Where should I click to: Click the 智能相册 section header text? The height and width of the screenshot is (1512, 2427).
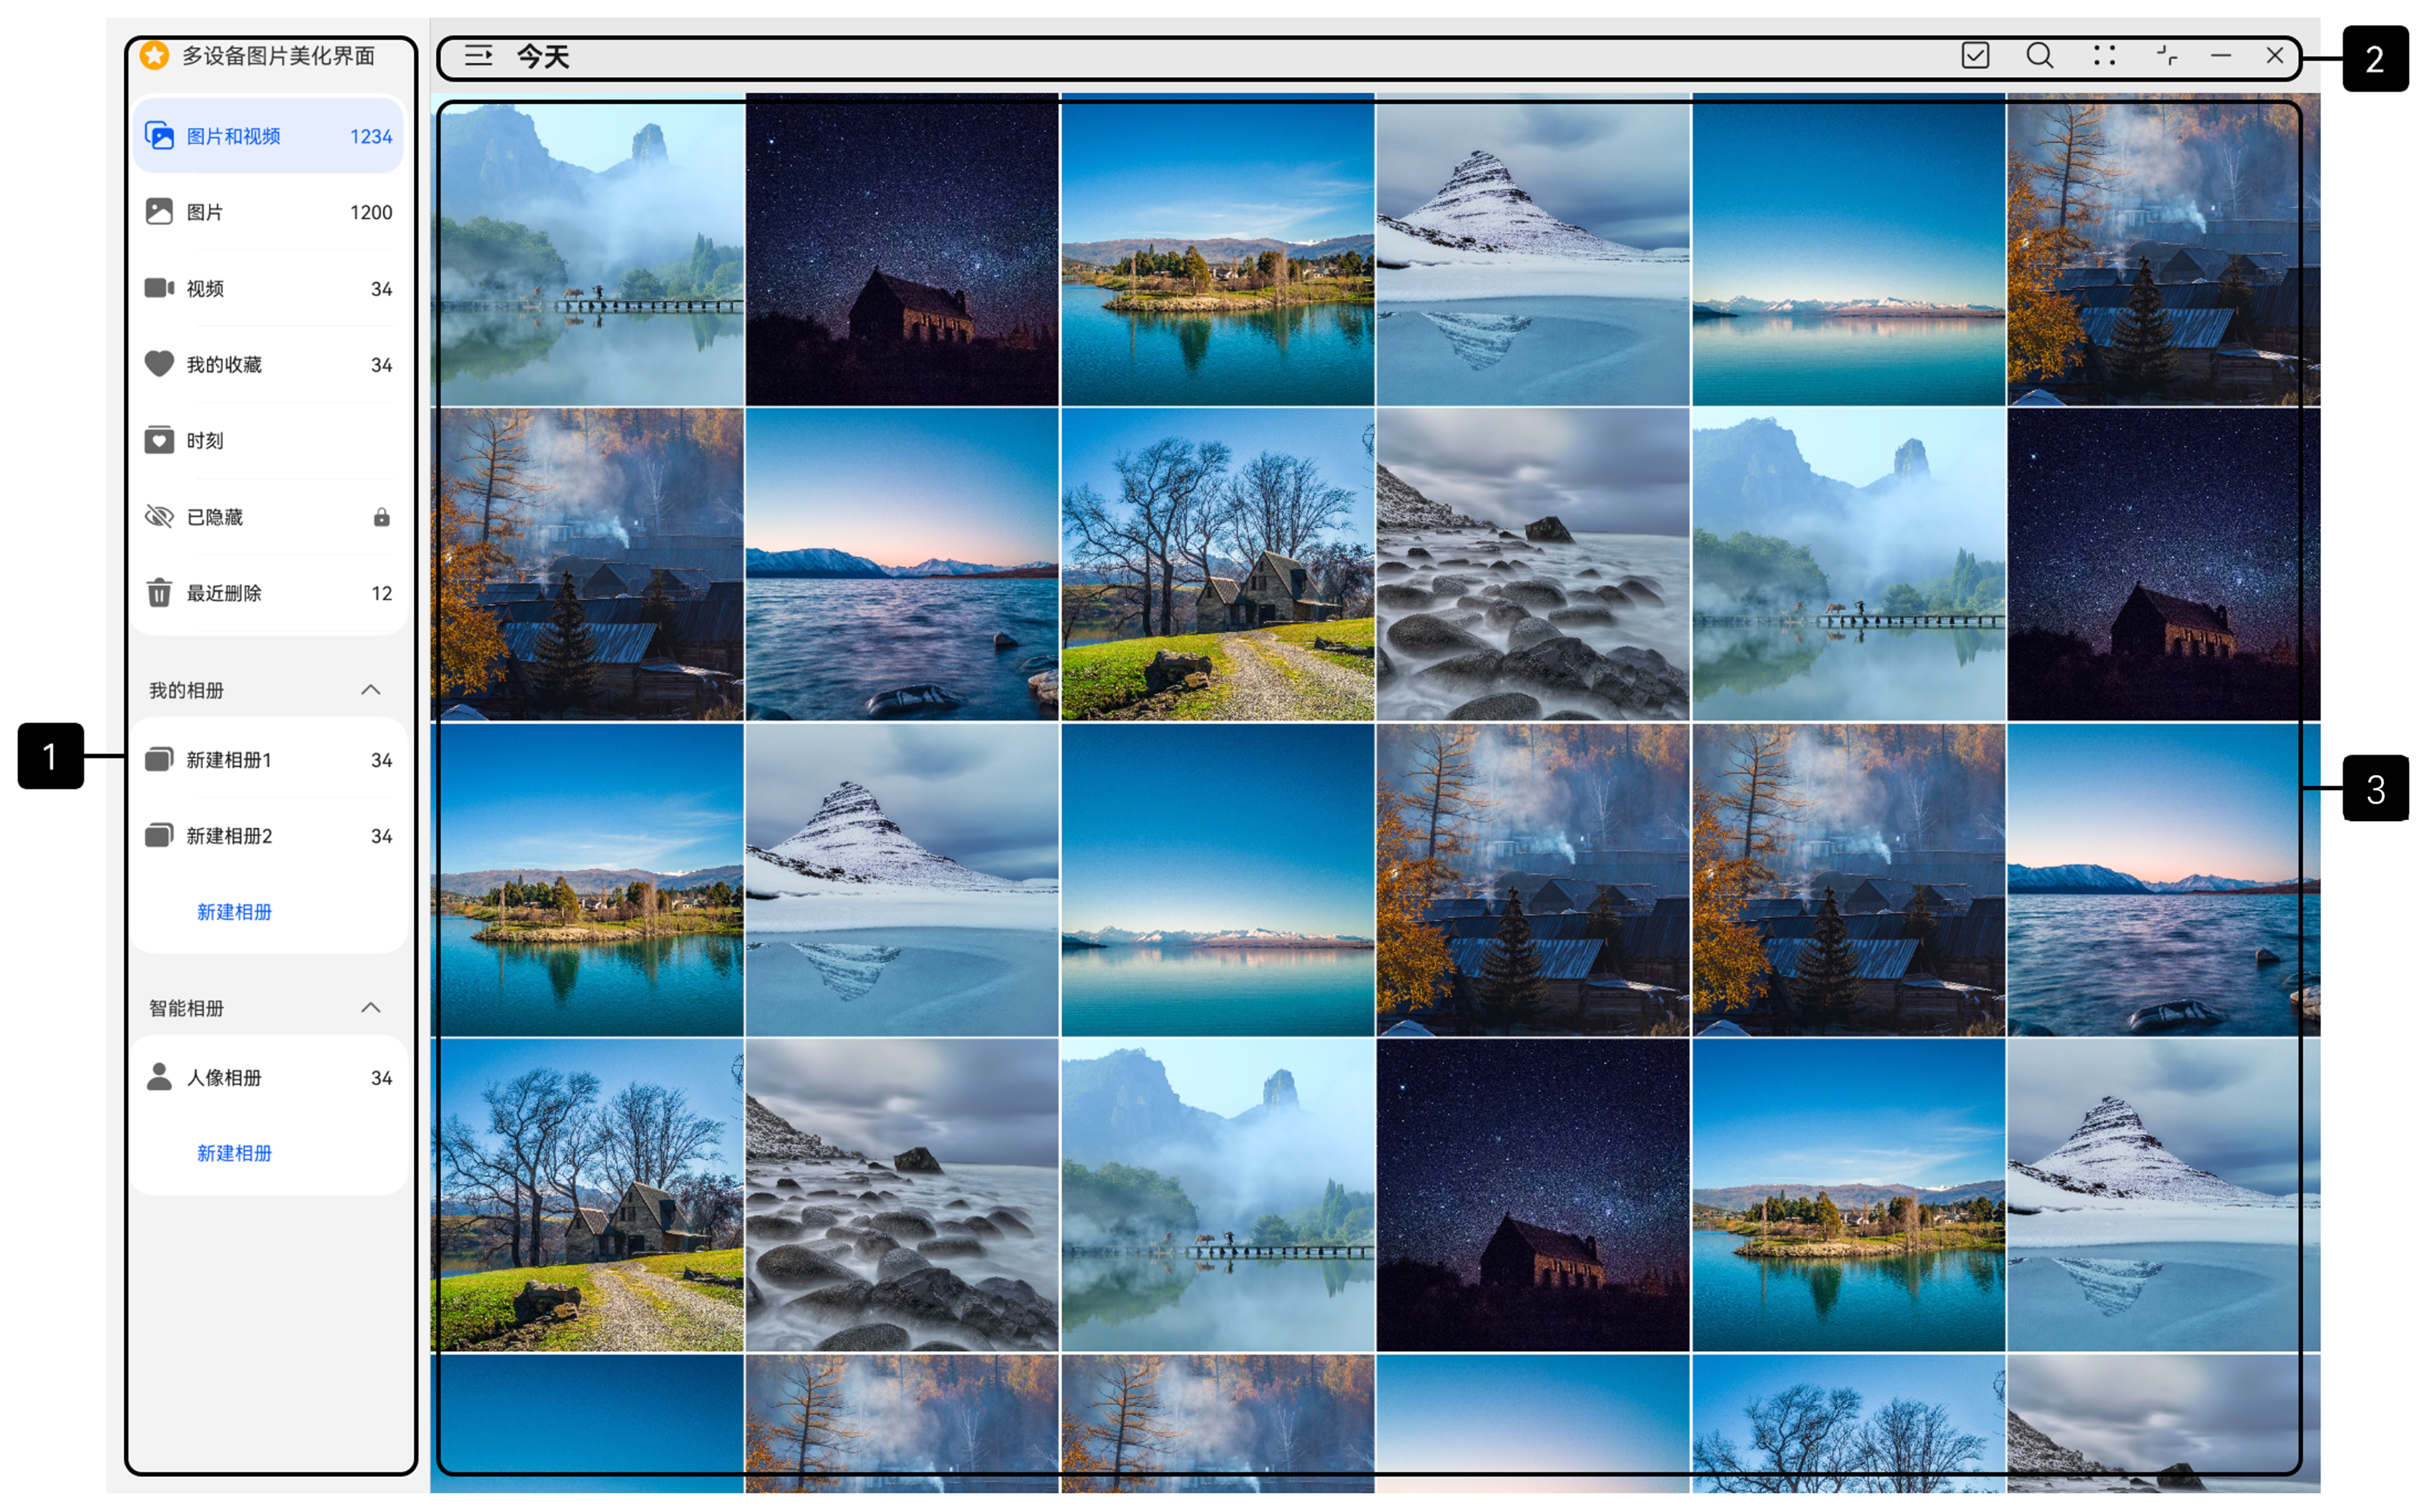coord(186,1008)
